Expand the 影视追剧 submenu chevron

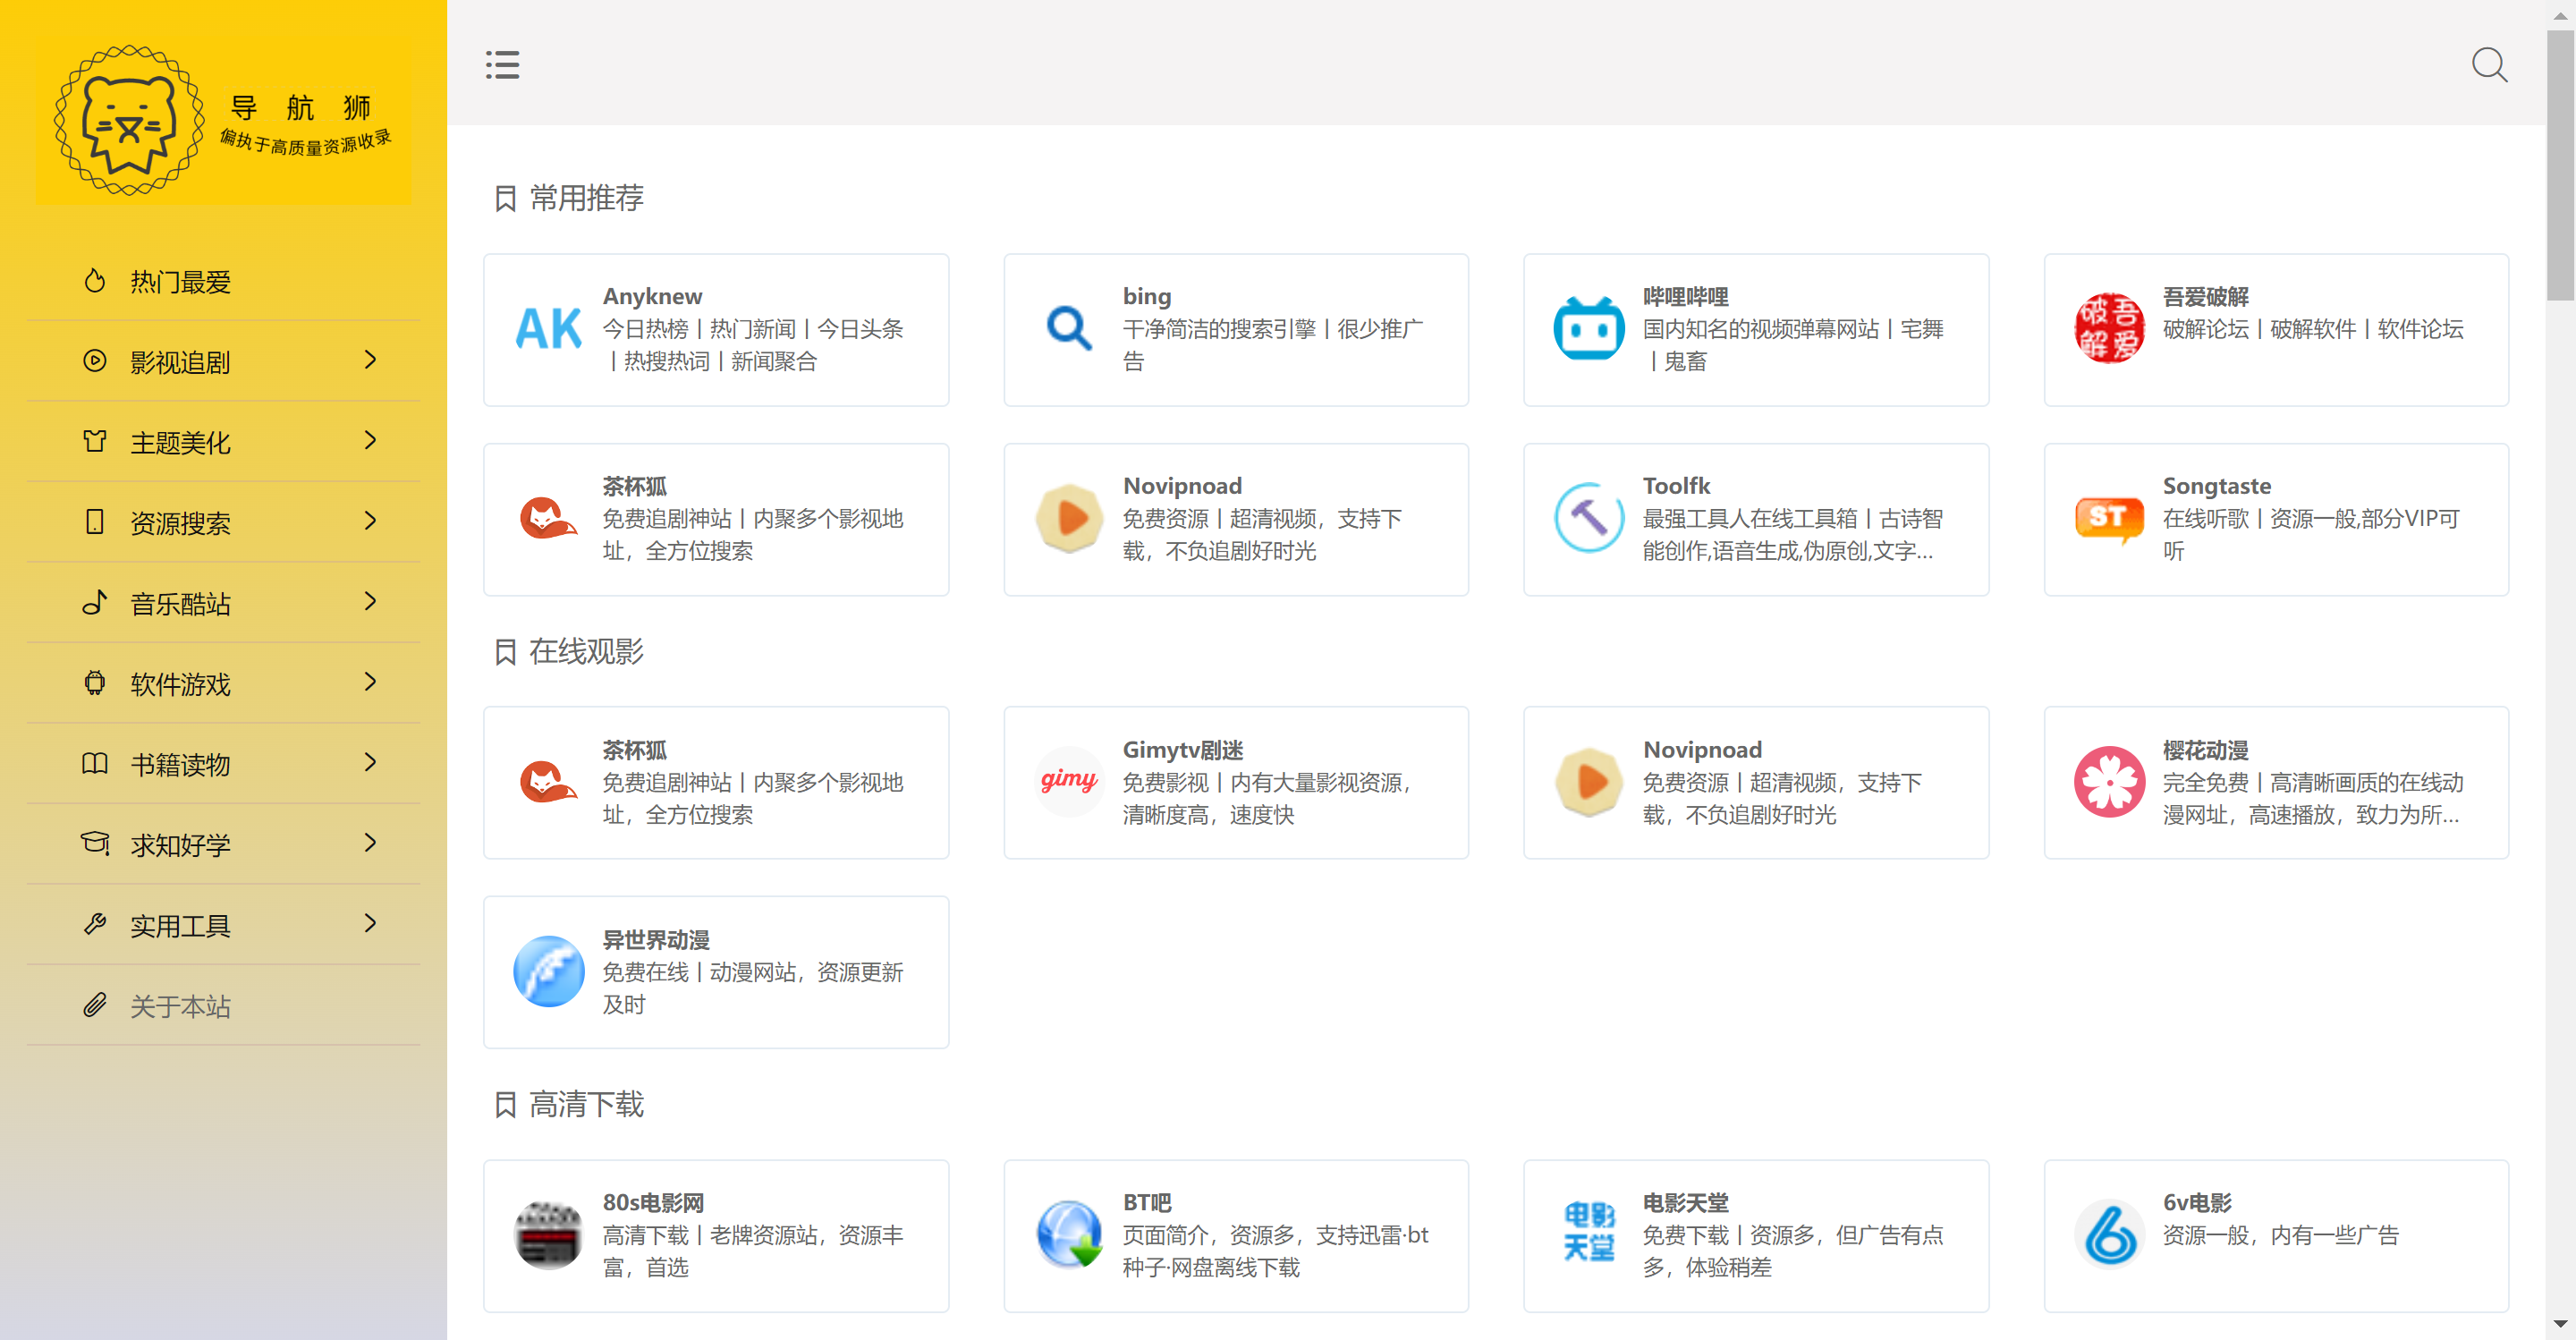[x=370, y=360]
